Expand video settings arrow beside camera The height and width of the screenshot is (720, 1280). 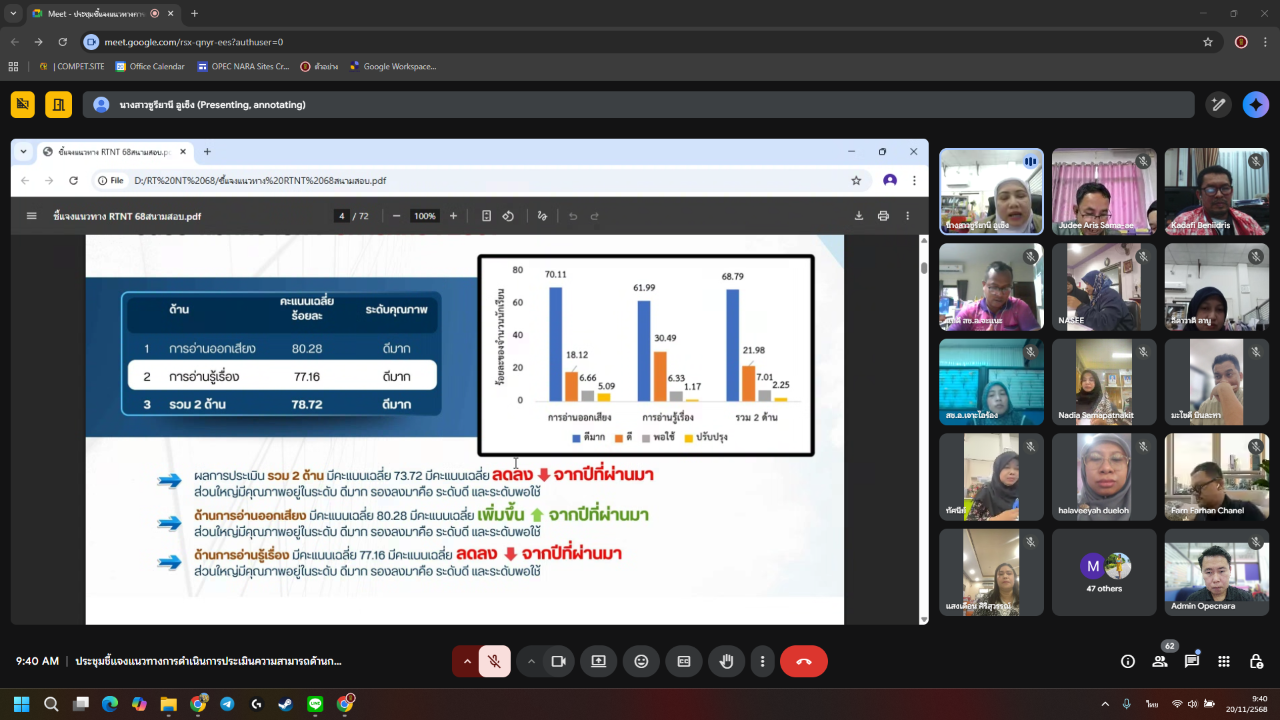click(x=531, y=661)
